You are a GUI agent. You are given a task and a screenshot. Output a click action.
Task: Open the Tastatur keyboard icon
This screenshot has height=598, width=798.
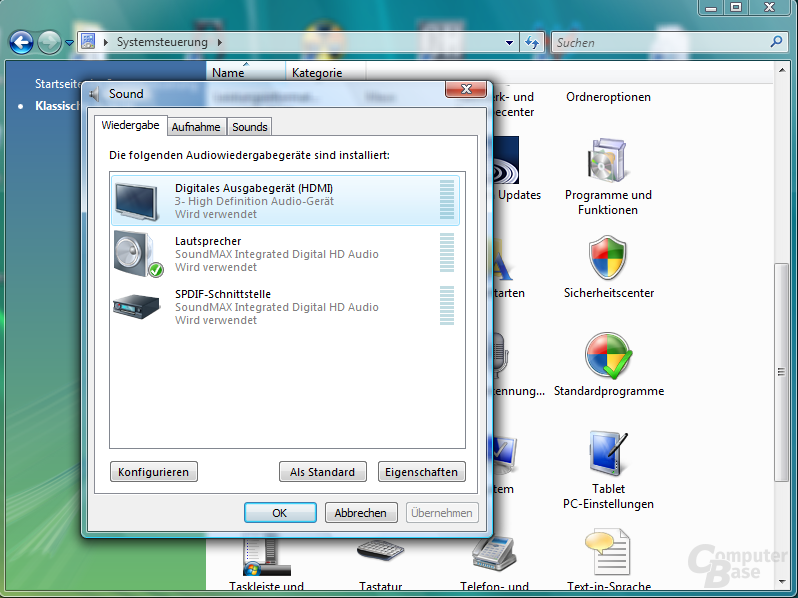[x=380, y=551]
